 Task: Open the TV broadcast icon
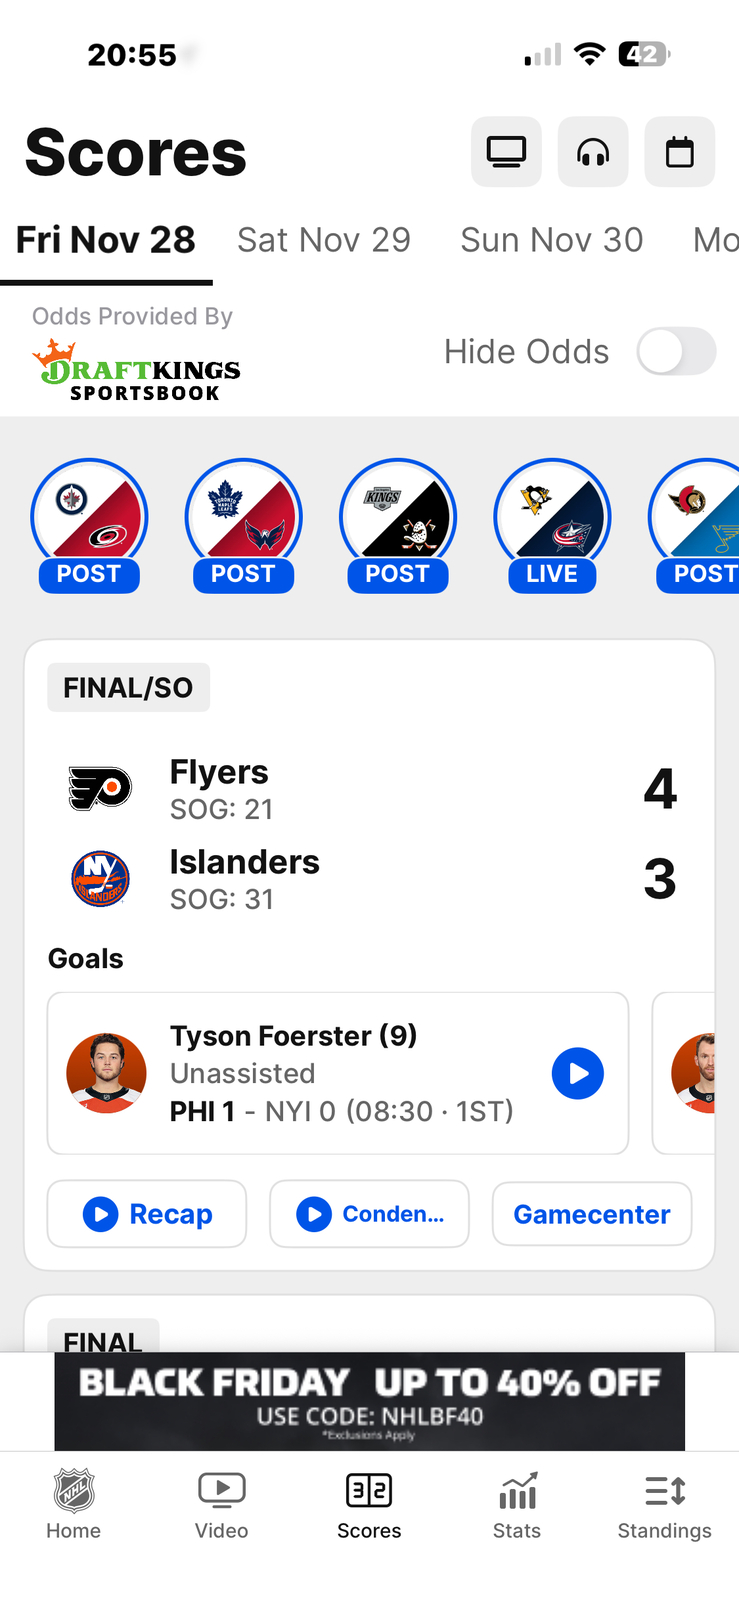(x=506, y=152)
